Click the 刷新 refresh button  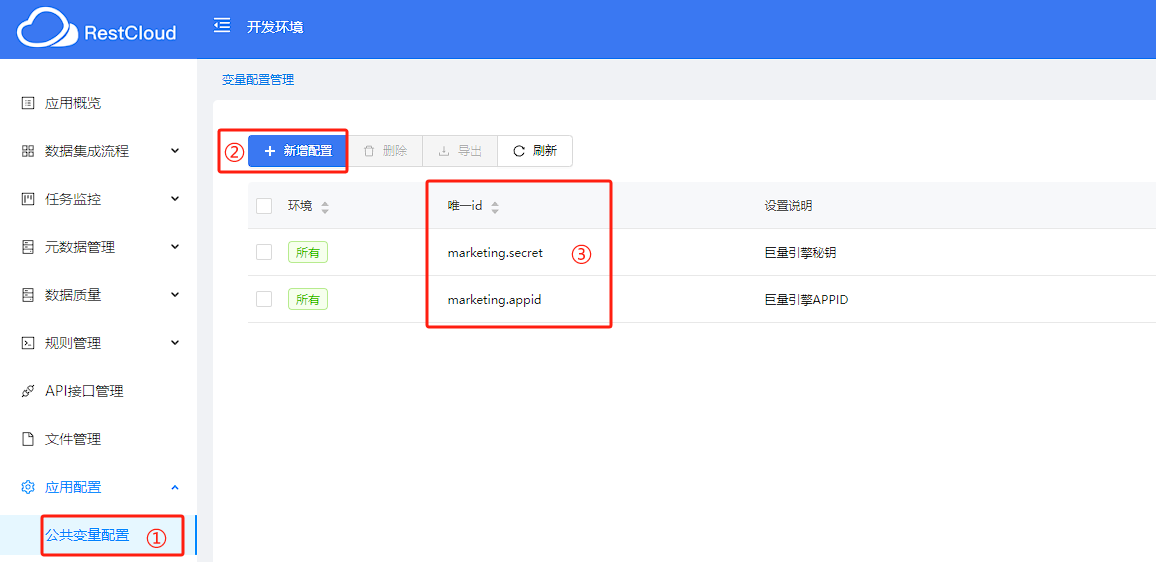point(535,151)
